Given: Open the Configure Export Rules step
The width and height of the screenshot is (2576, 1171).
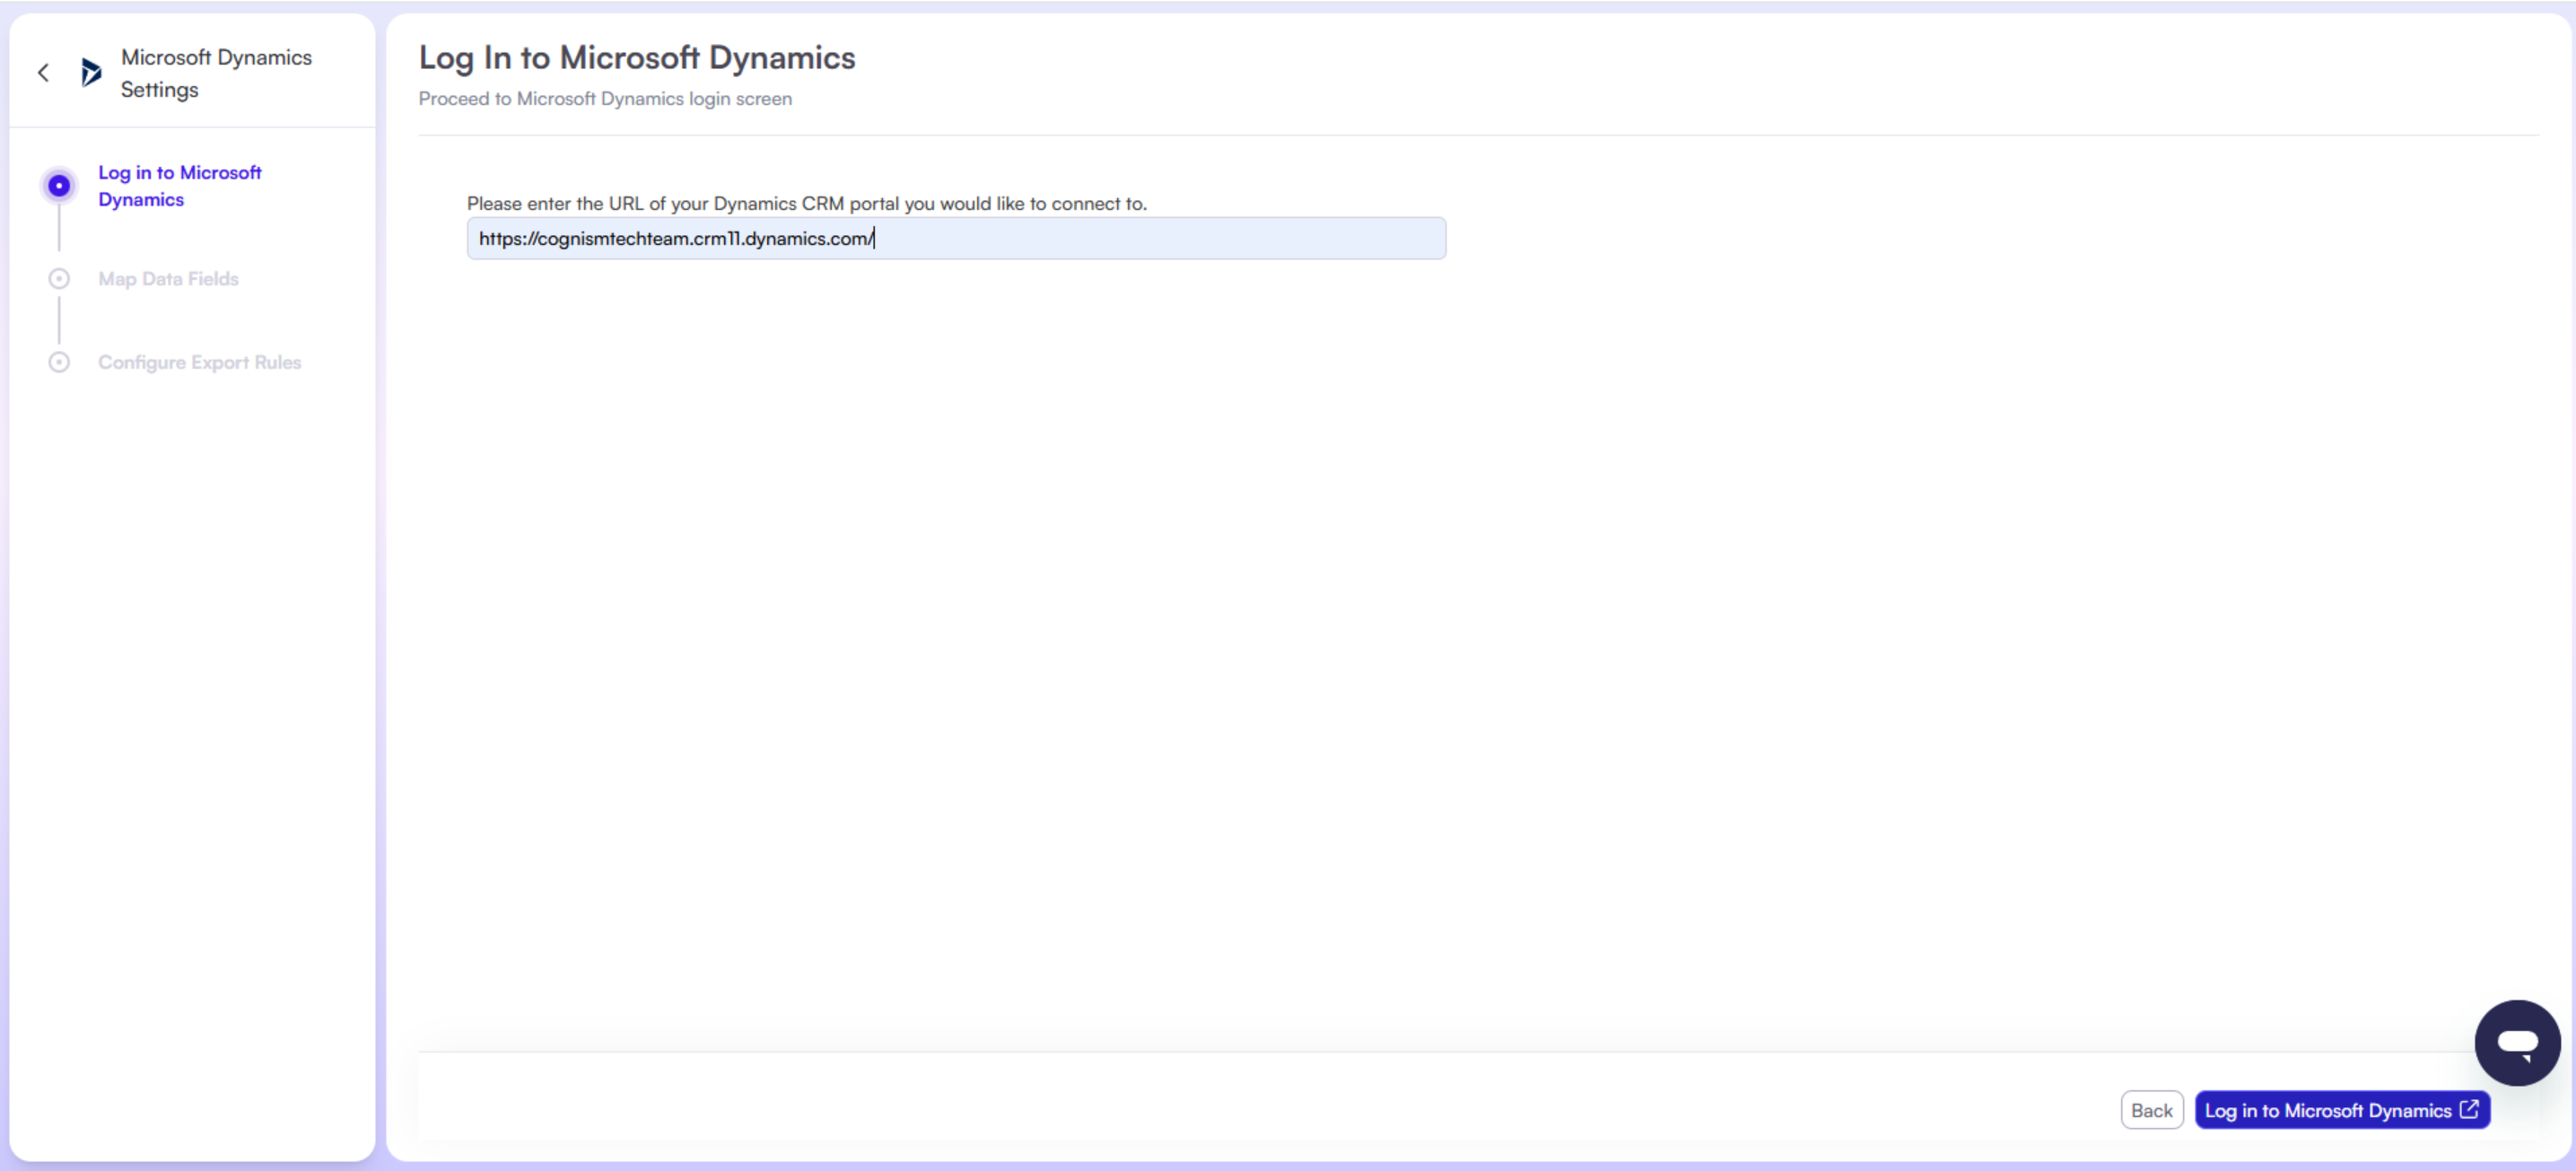Looking at the screenshot, I should coord(199,362).
